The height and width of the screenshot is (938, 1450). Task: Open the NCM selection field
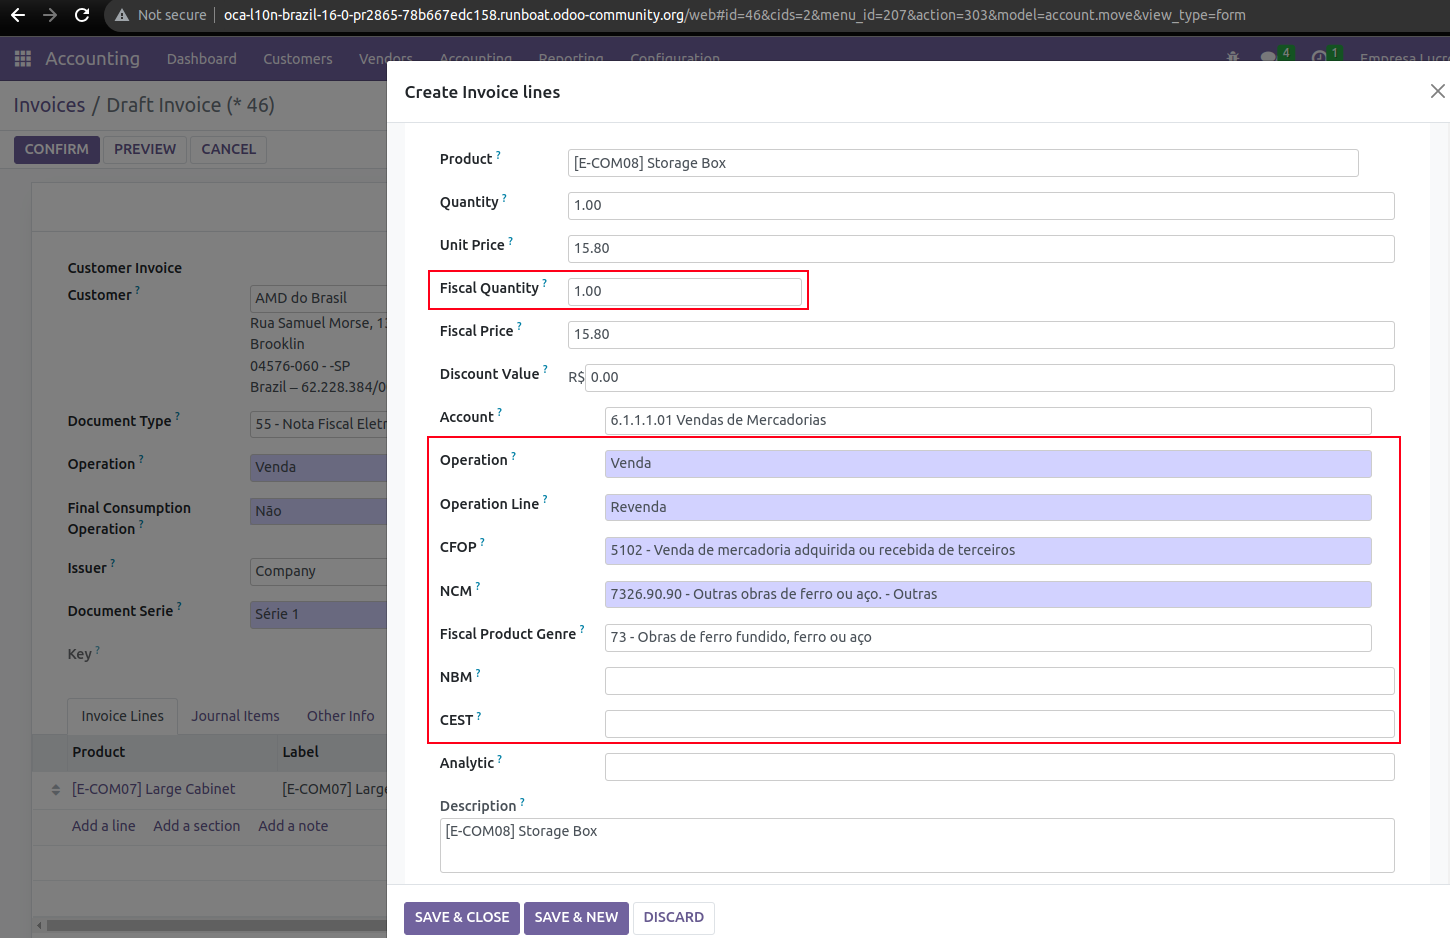coord(987,594)
